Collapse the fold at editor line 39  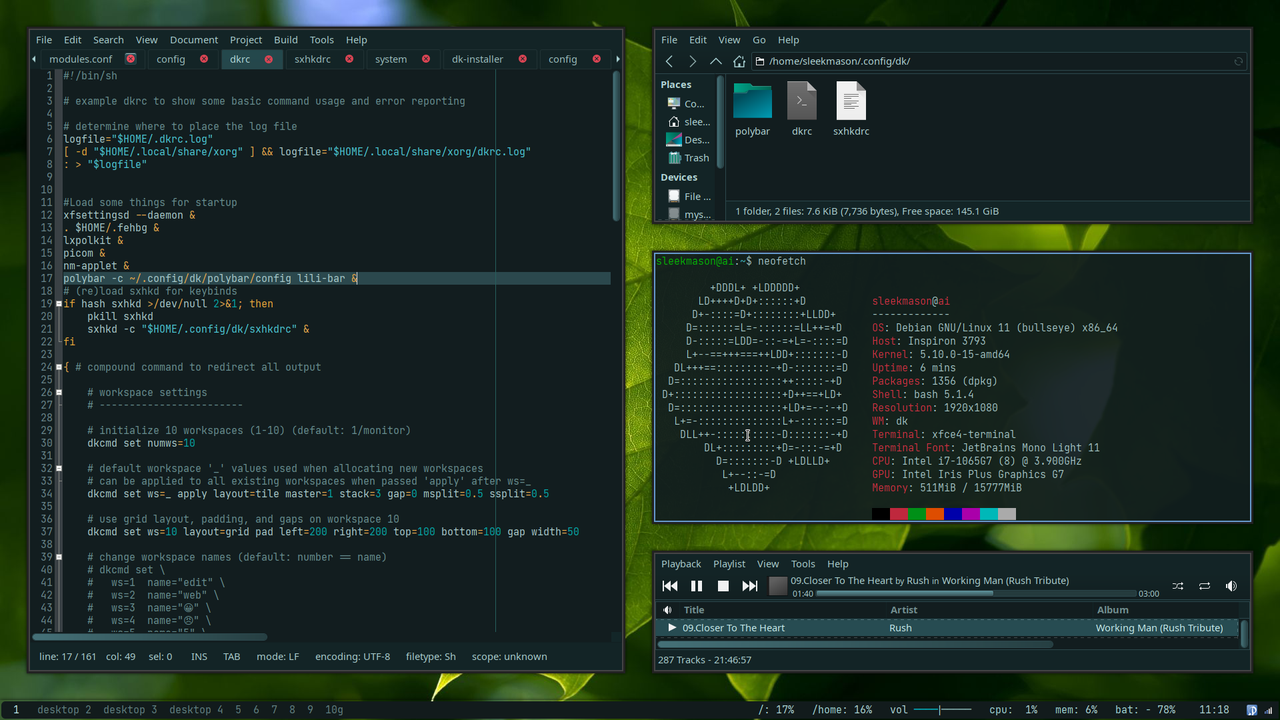click(59, 557)
